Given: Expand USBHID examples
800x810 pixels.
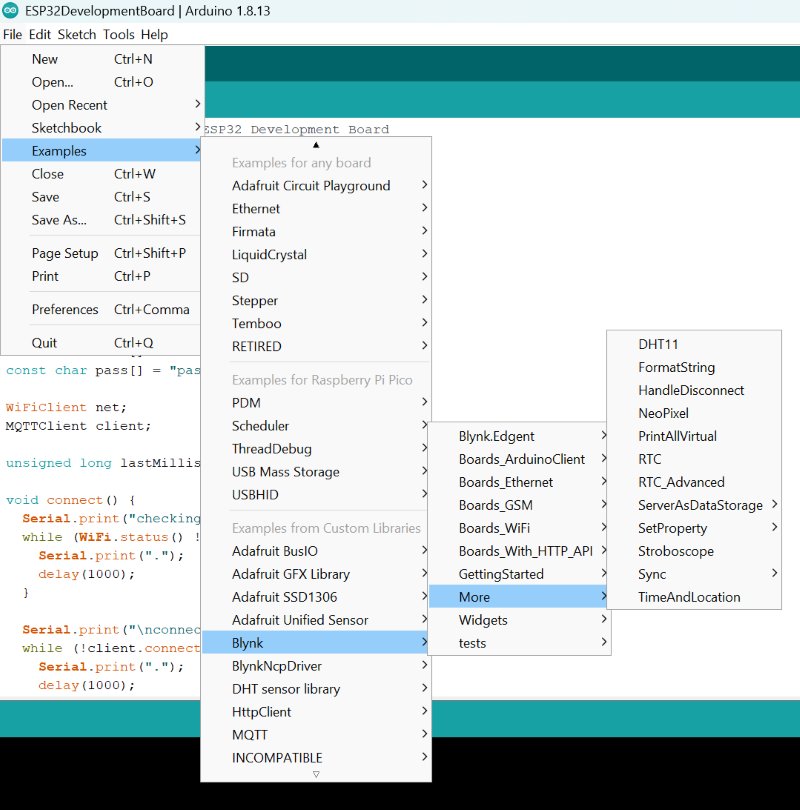Looking at the screenshot, I should pyautogui.click(x=316, y=494).
